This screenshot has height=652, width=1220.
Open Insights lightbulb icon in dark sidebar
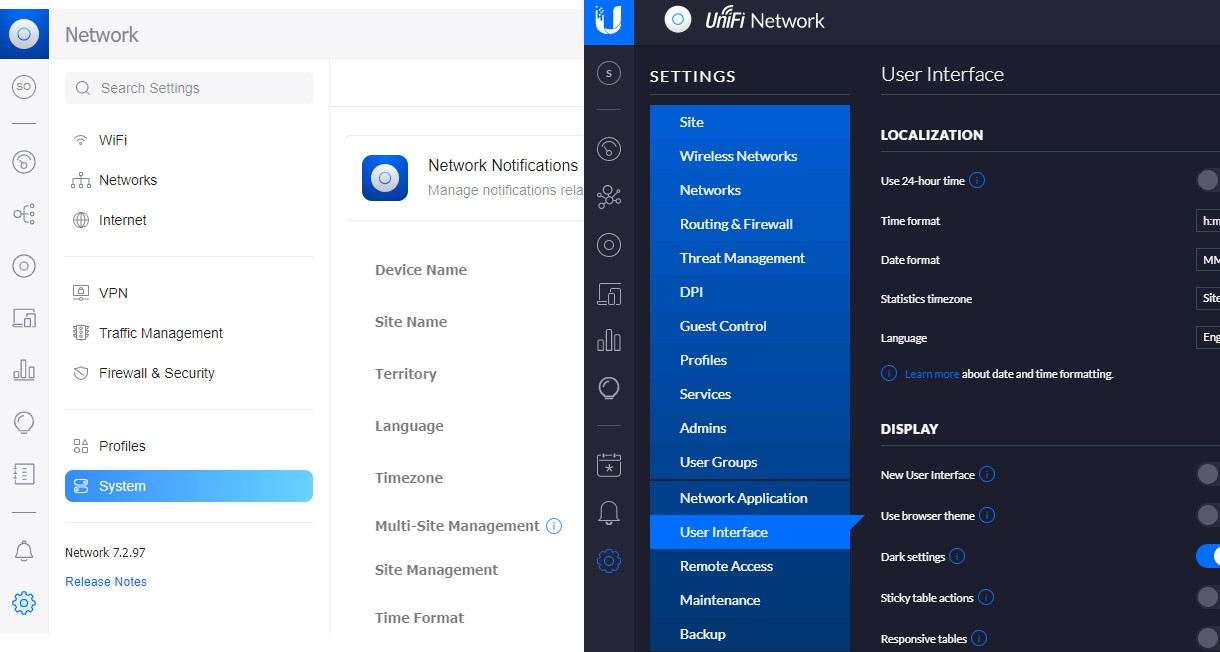tap(609, 389)
